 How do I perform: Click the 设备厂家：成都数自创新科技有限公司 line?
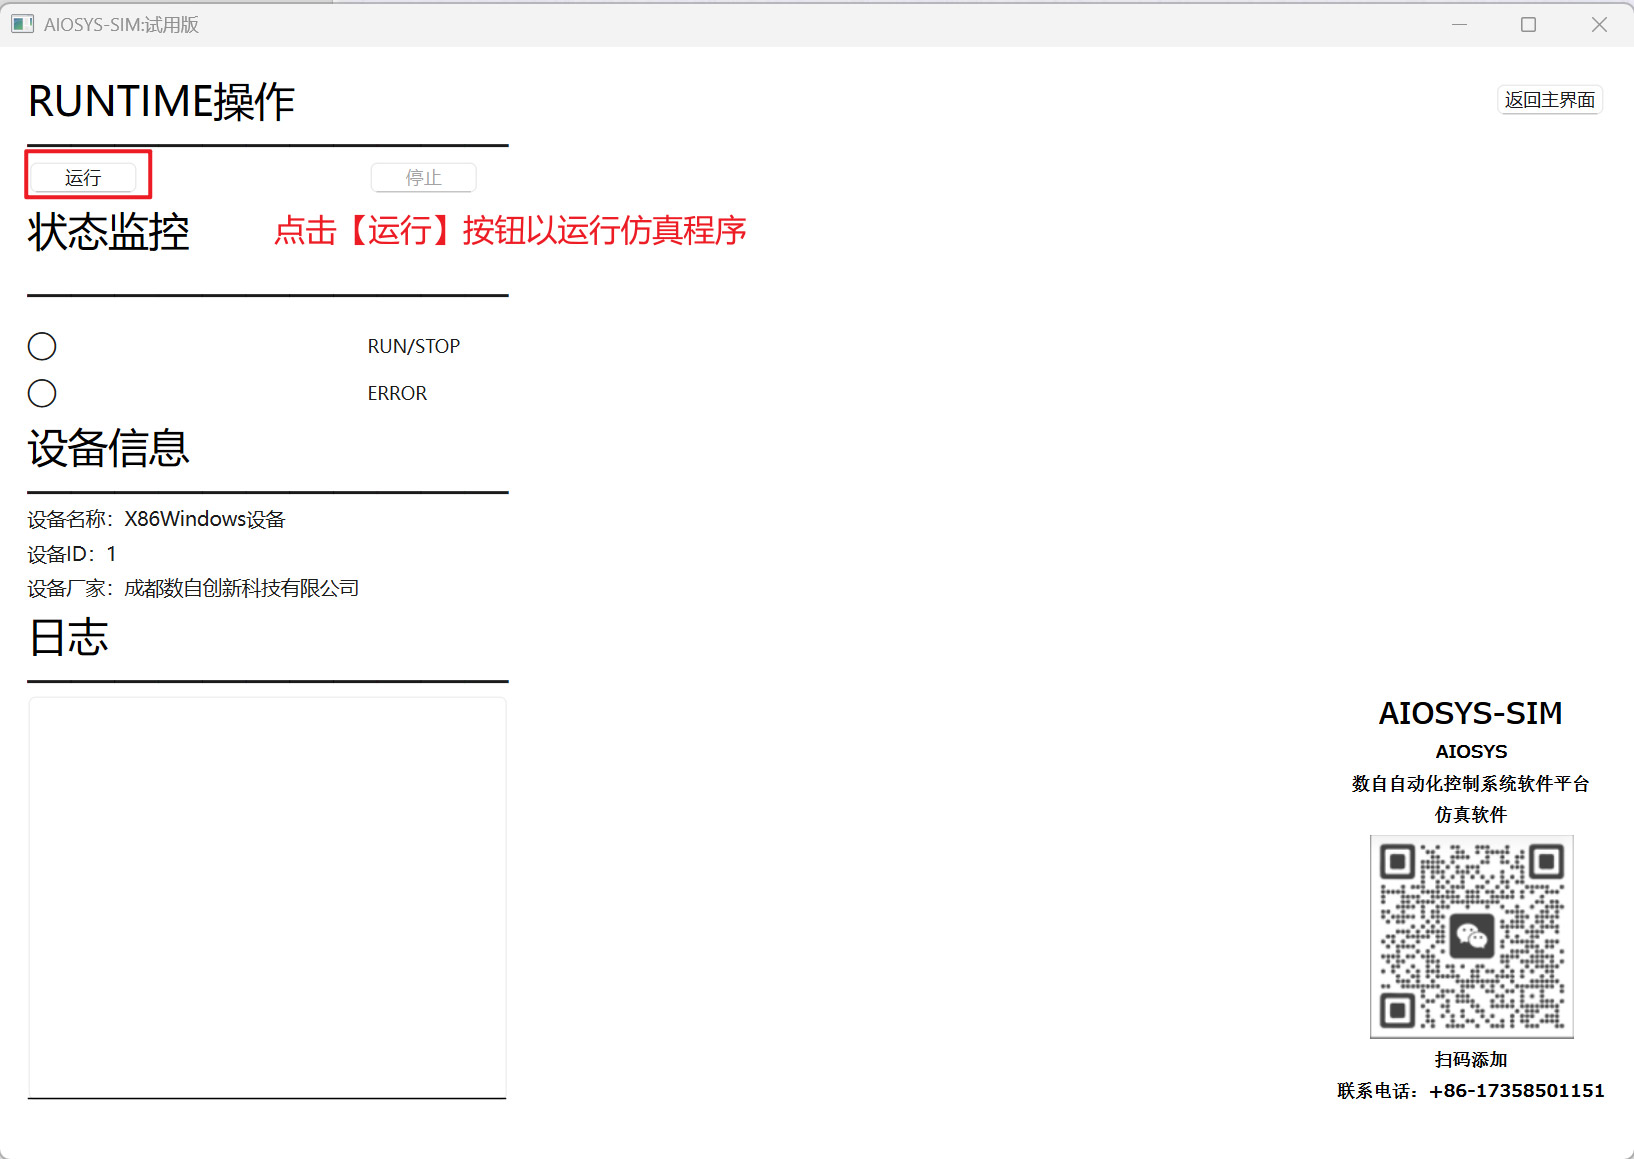click(193, 588)
